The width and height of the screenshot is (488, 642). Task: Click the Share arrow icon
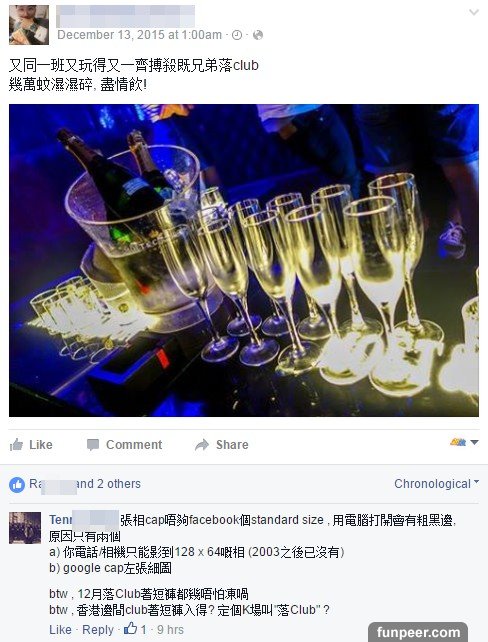click(x=202, y=445)
